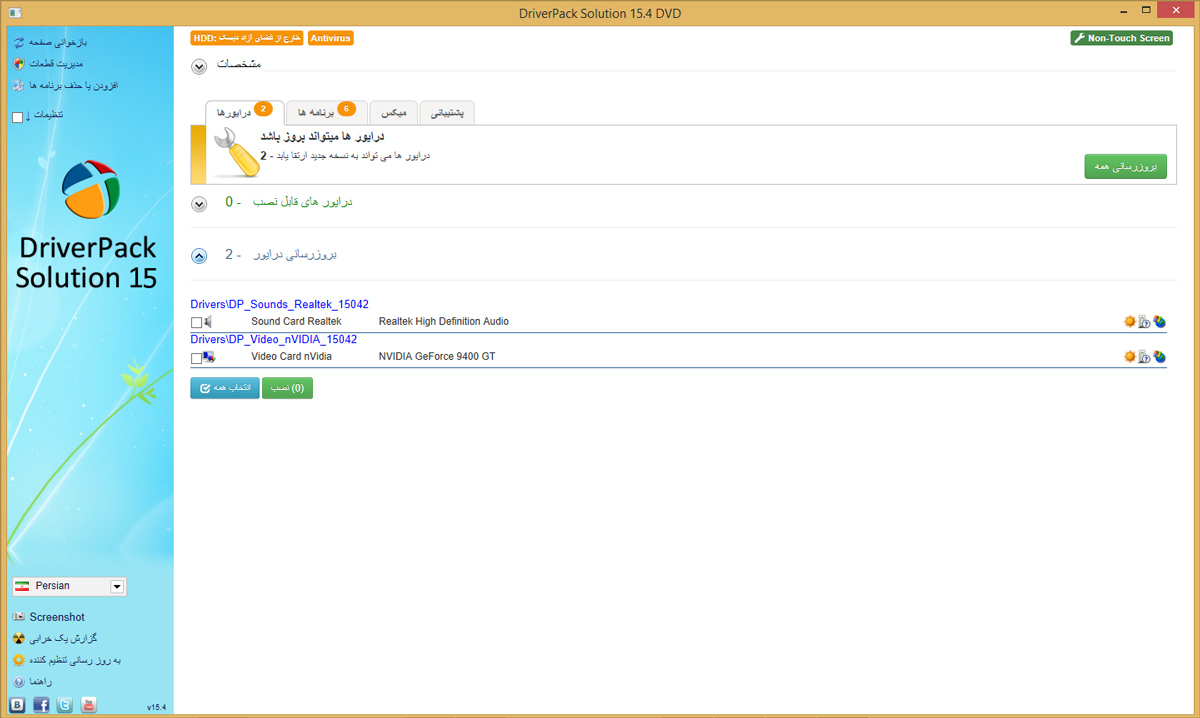Check the Sound Card Realtek checkbox
Screen dimensions: 1200x718
tap(197, 323)
